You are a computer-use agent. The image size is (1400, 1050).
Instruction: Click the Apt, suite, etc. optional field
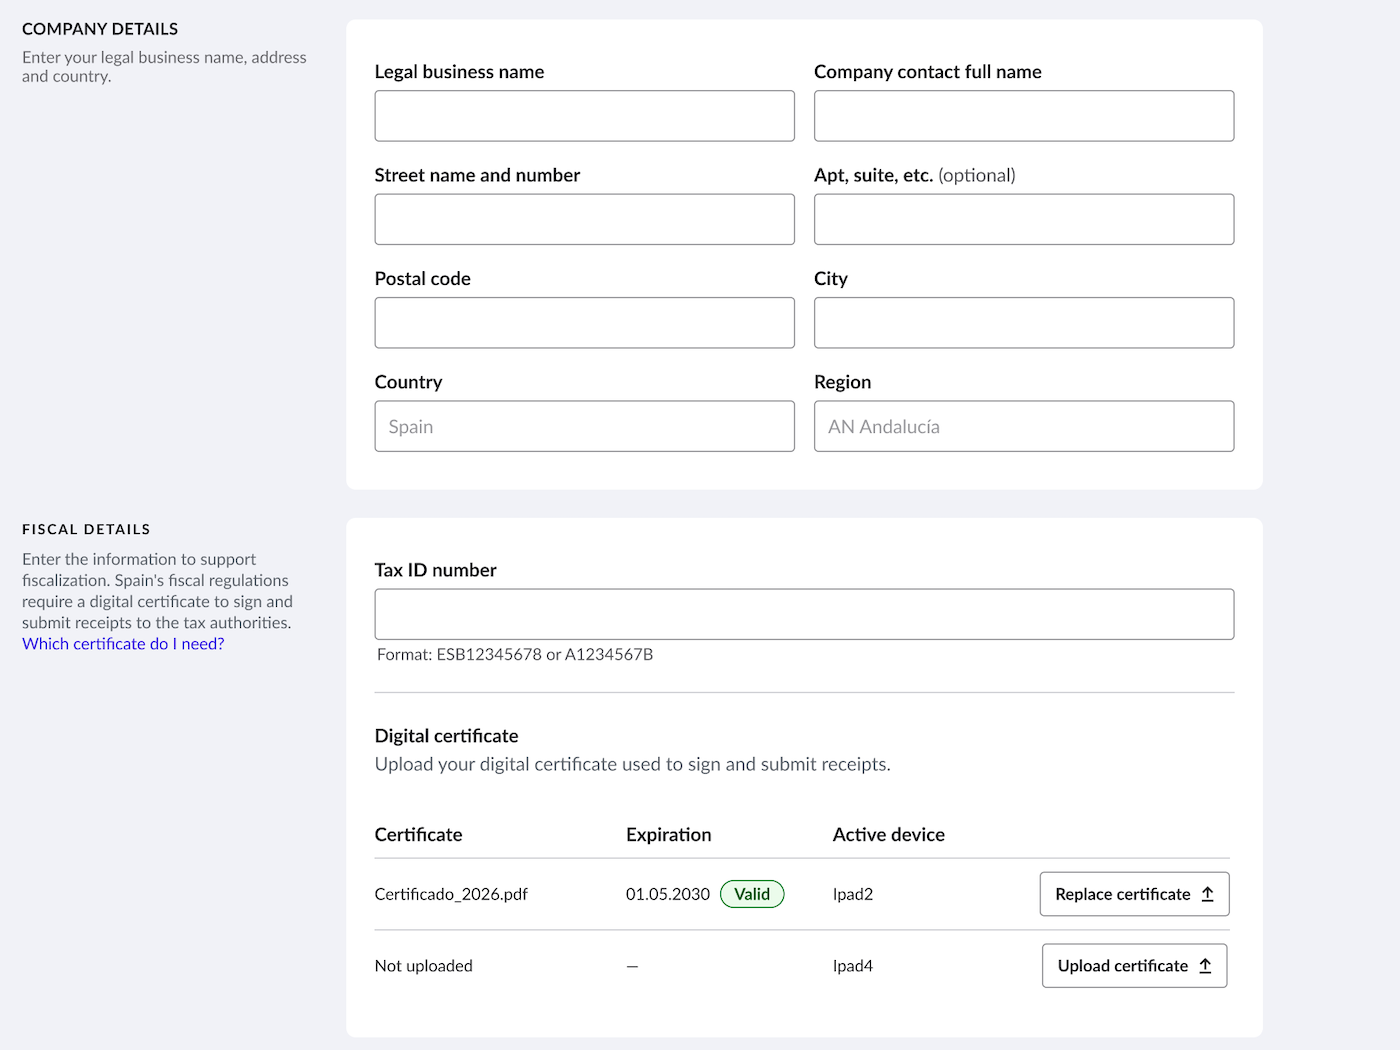(1024, 219)
